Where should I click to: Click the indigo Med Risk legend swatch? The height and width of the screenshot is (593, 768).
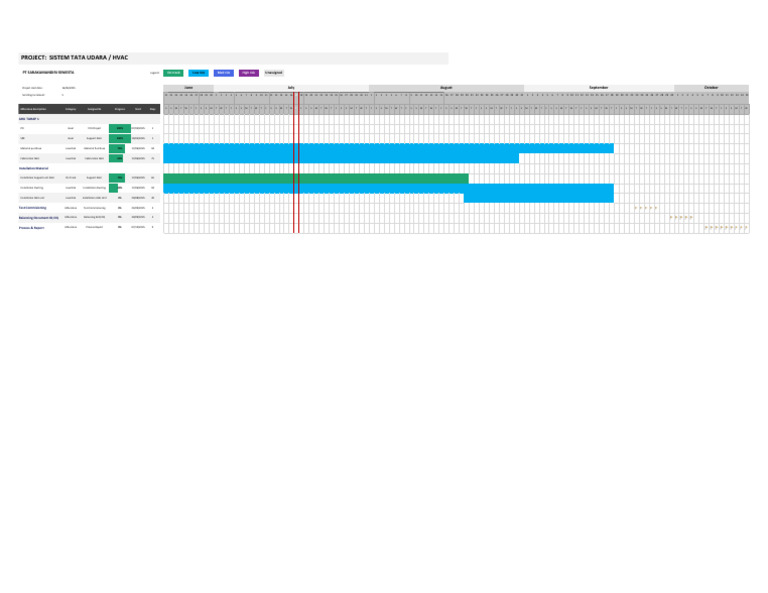coord(223,73)
